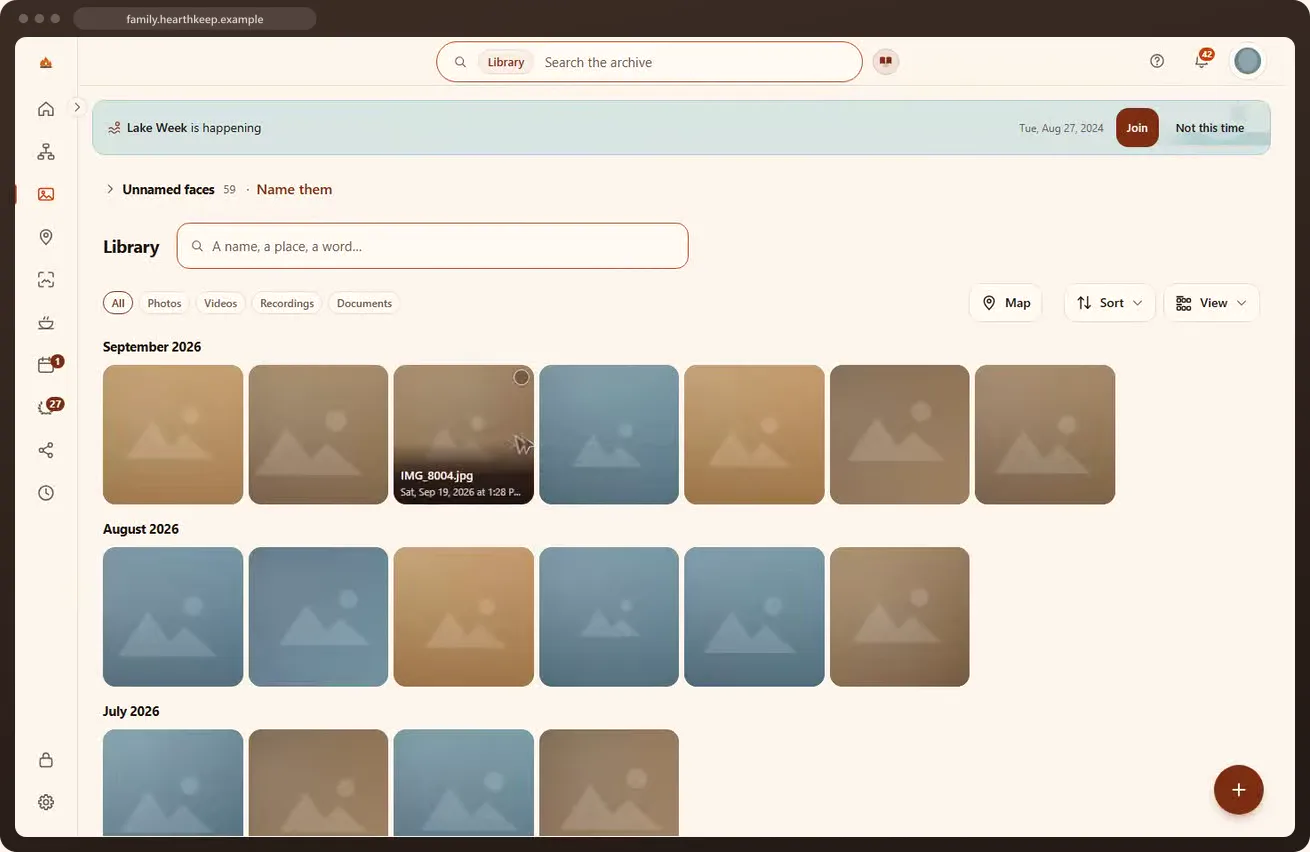Switch to the Videos filter

point(221,303)
